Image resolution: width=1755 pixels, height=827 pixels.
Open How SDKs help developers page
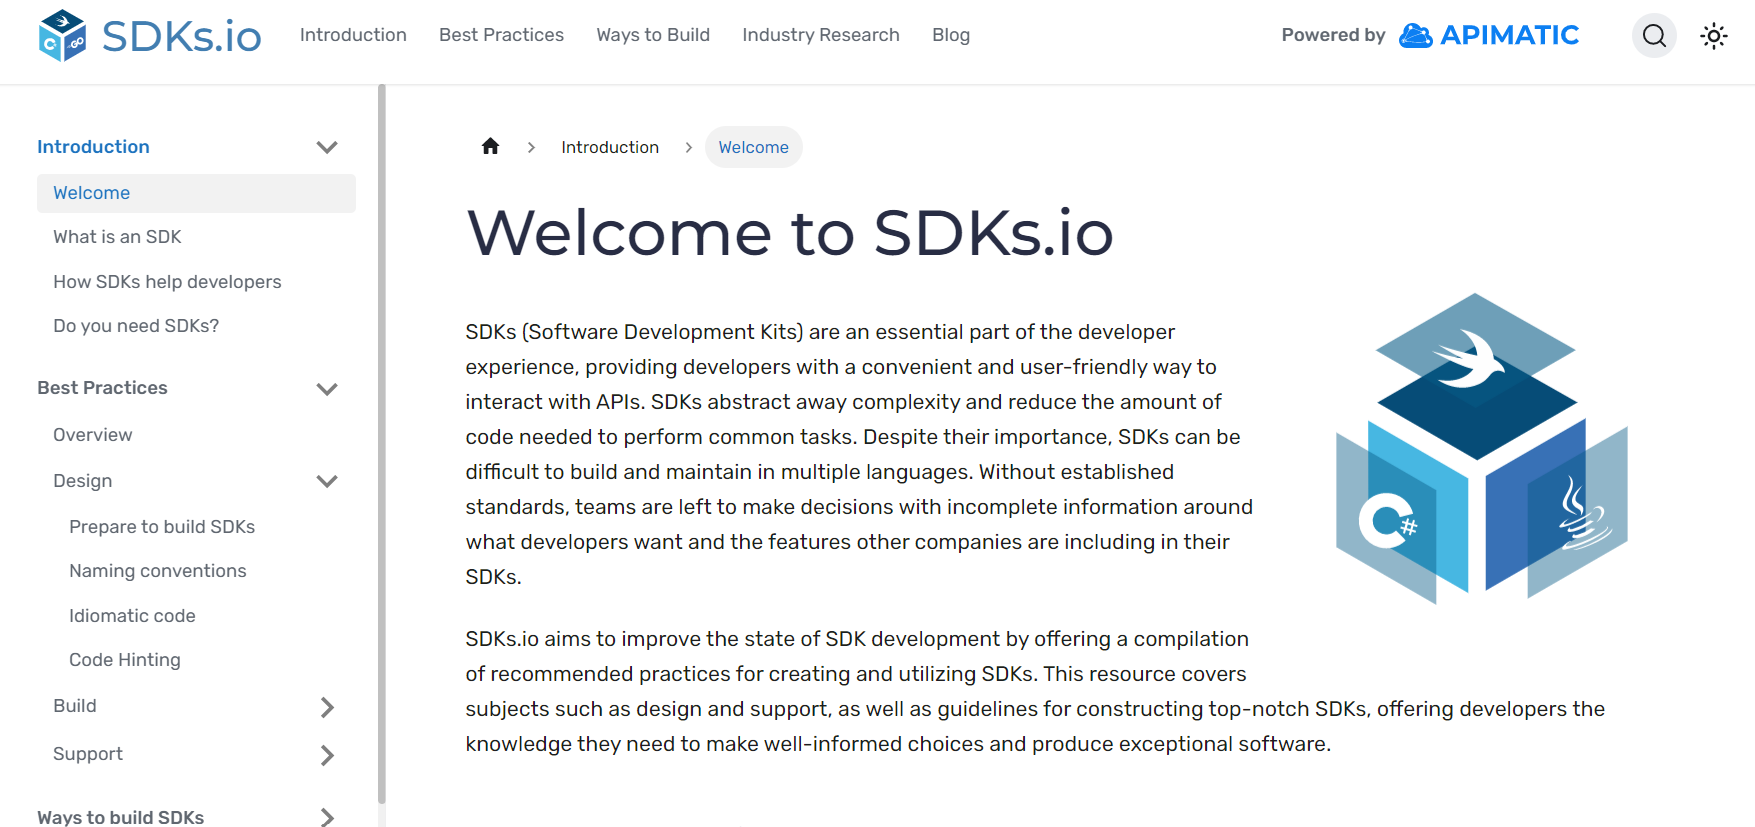[167, 282]
